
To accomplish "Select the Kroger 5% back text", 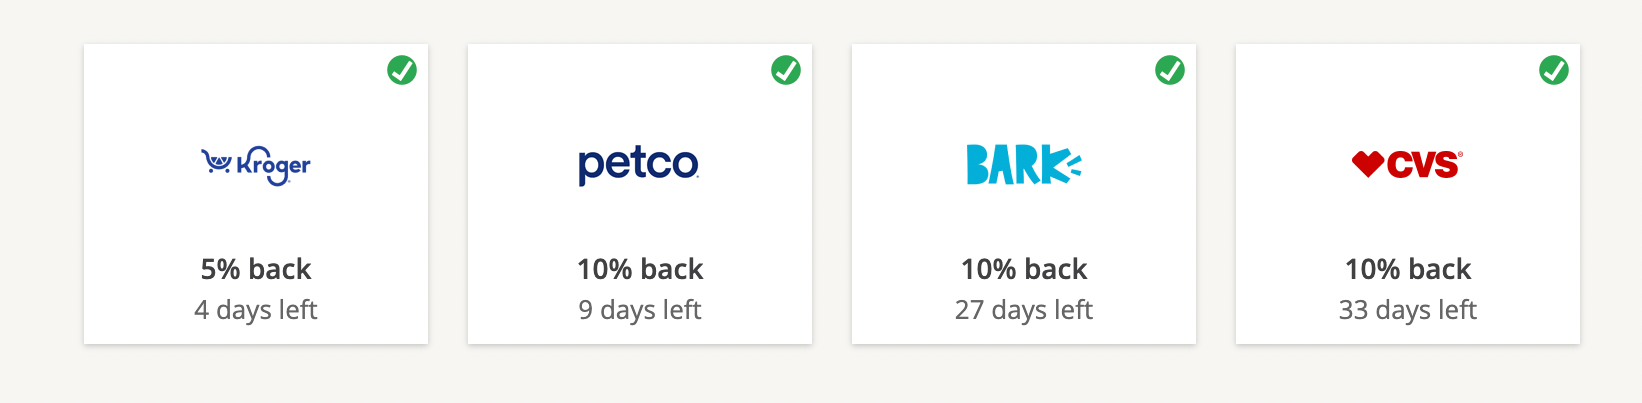I will pyautogui.click(x=256, y=269).
